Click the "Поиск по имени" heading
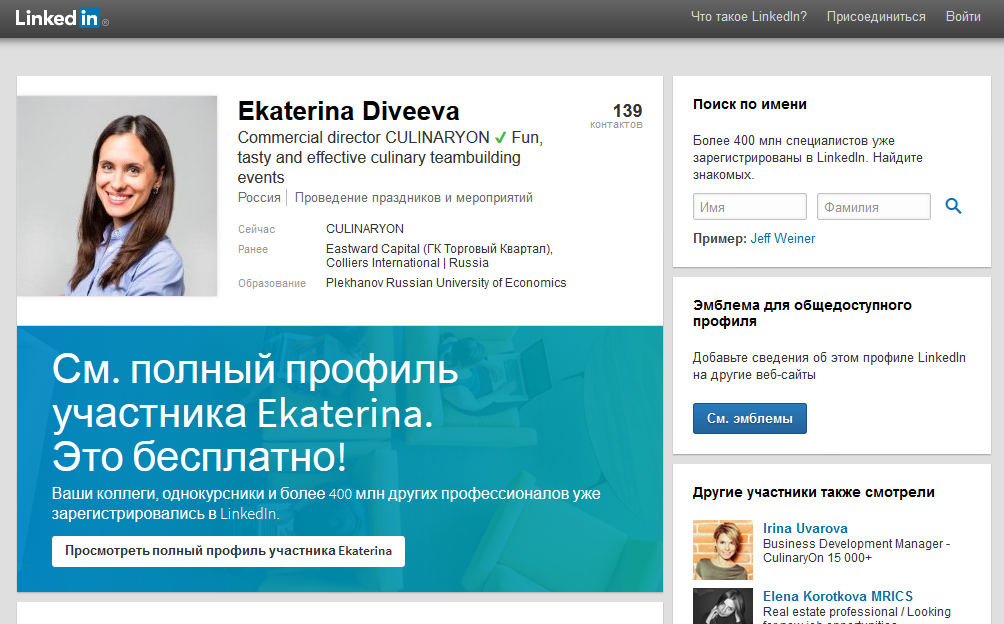1004x624 pixels. tap(749, 104)
